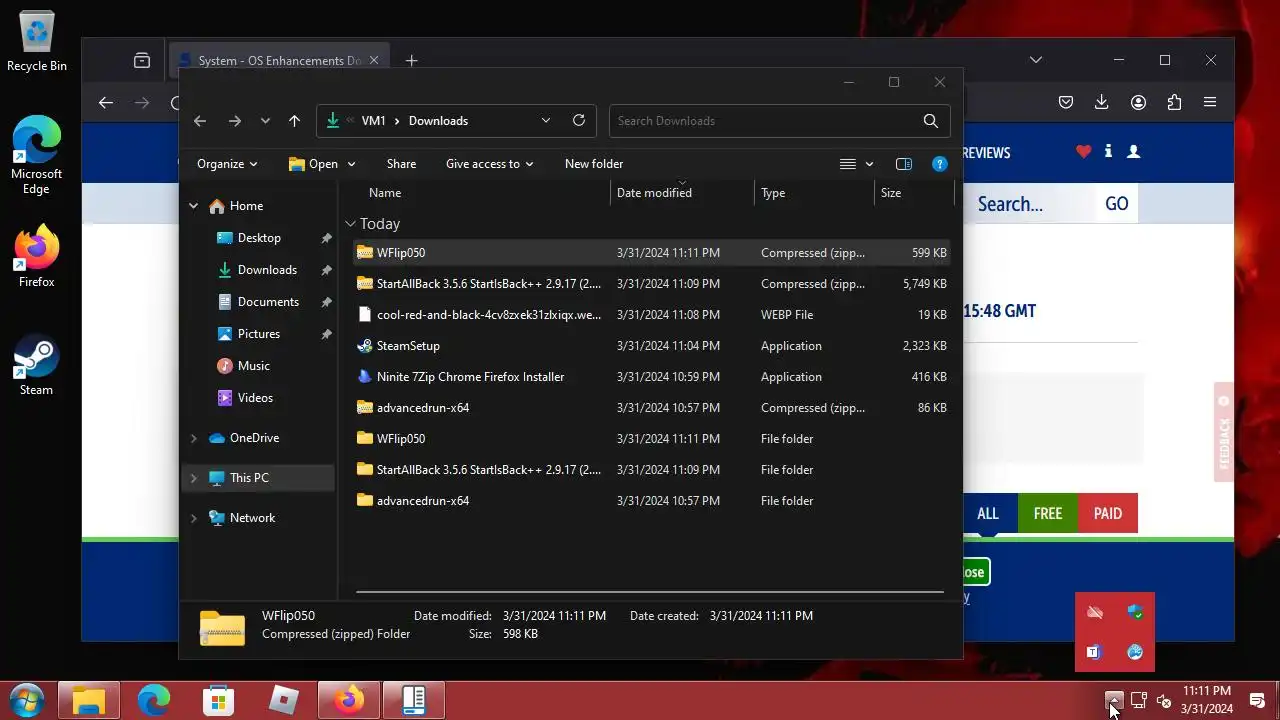The width and height of the screenshot is (1280, 720).
Task: Click the search magnifier icon
Action: coord(931,121)
